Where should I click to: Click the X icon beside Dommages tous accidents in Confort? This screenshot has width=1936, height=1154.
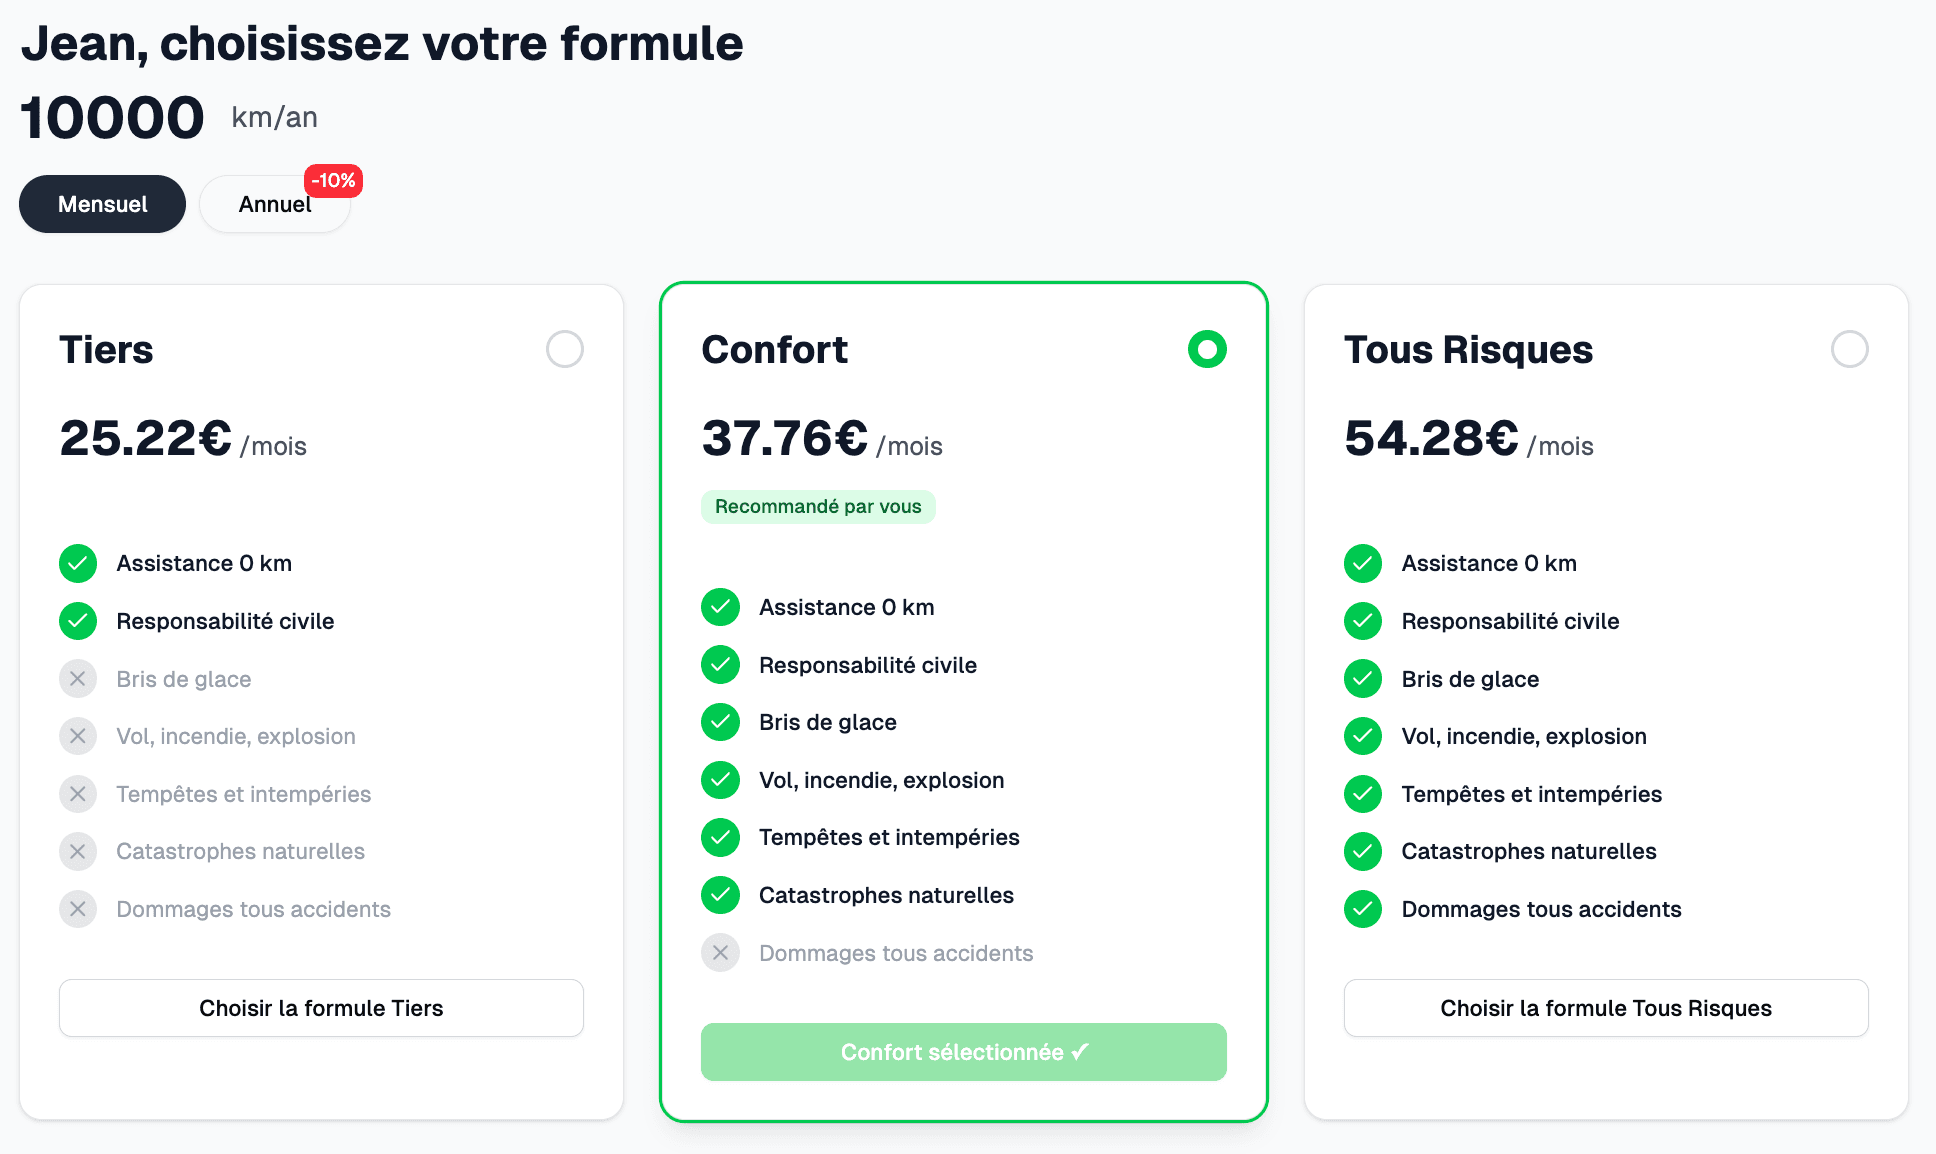pyautogui.click(x=720, y=952)
